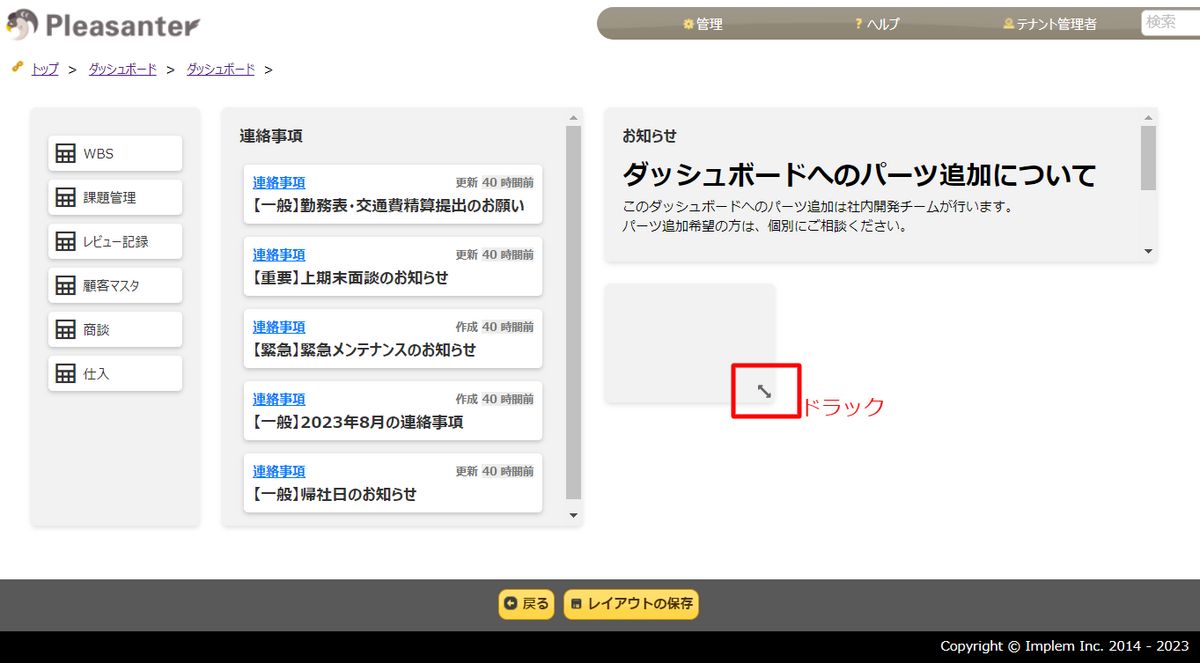Click the table icon beside 課題管理
The height and width of the screenshot is (663, 1200).
62,197
